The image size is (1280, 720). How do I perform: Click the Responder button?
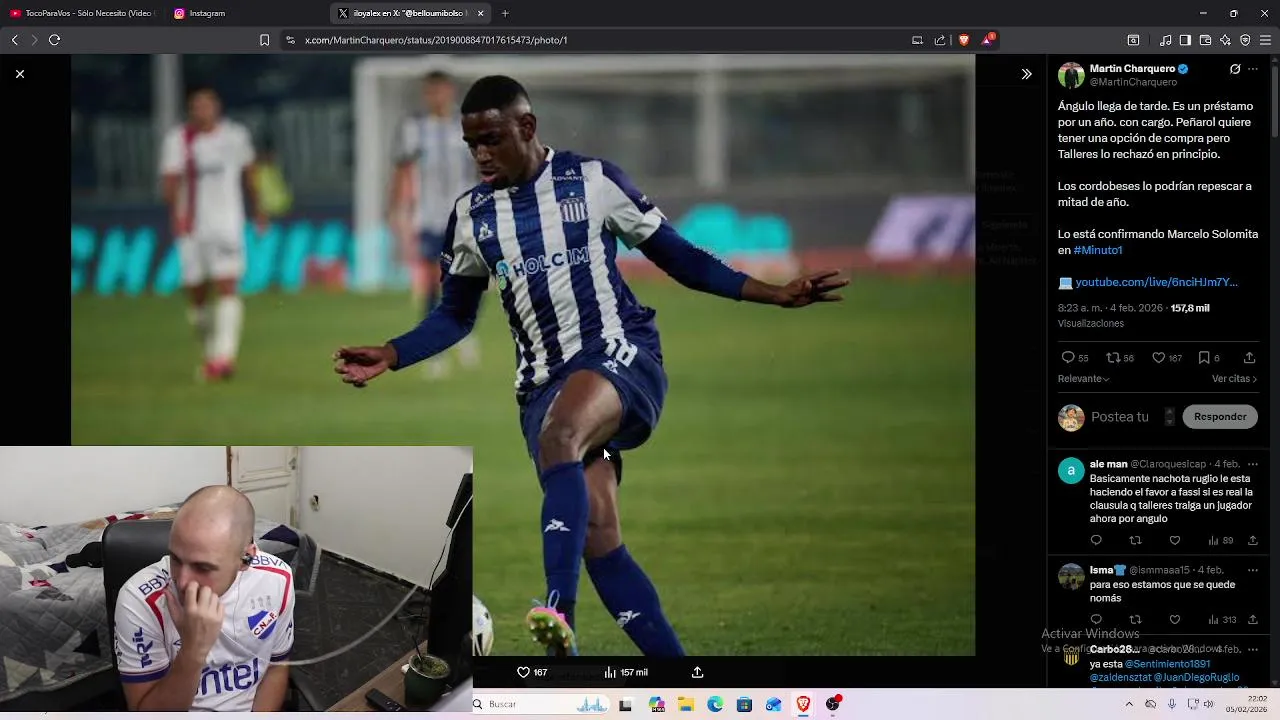click(x=1220, y=417)
